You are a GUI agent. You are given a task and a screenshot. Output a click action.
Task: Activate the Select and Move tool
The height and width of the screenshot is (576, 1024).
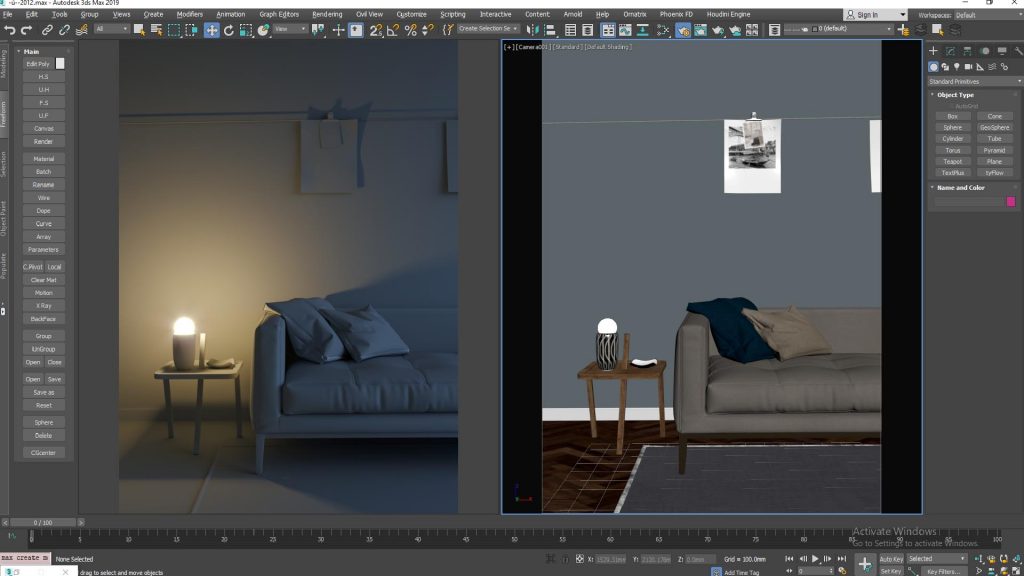click(212, 30)
